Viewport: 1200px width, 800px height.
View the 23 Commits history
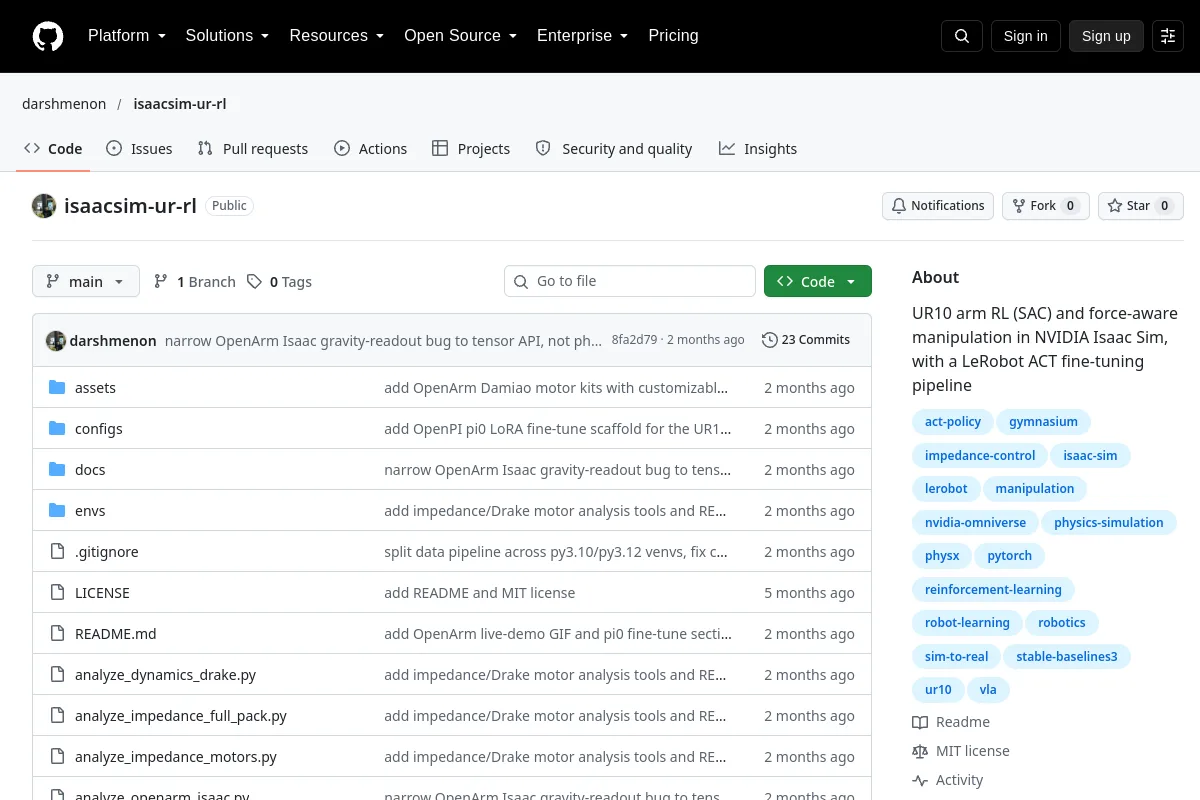(x=806, y=340)
